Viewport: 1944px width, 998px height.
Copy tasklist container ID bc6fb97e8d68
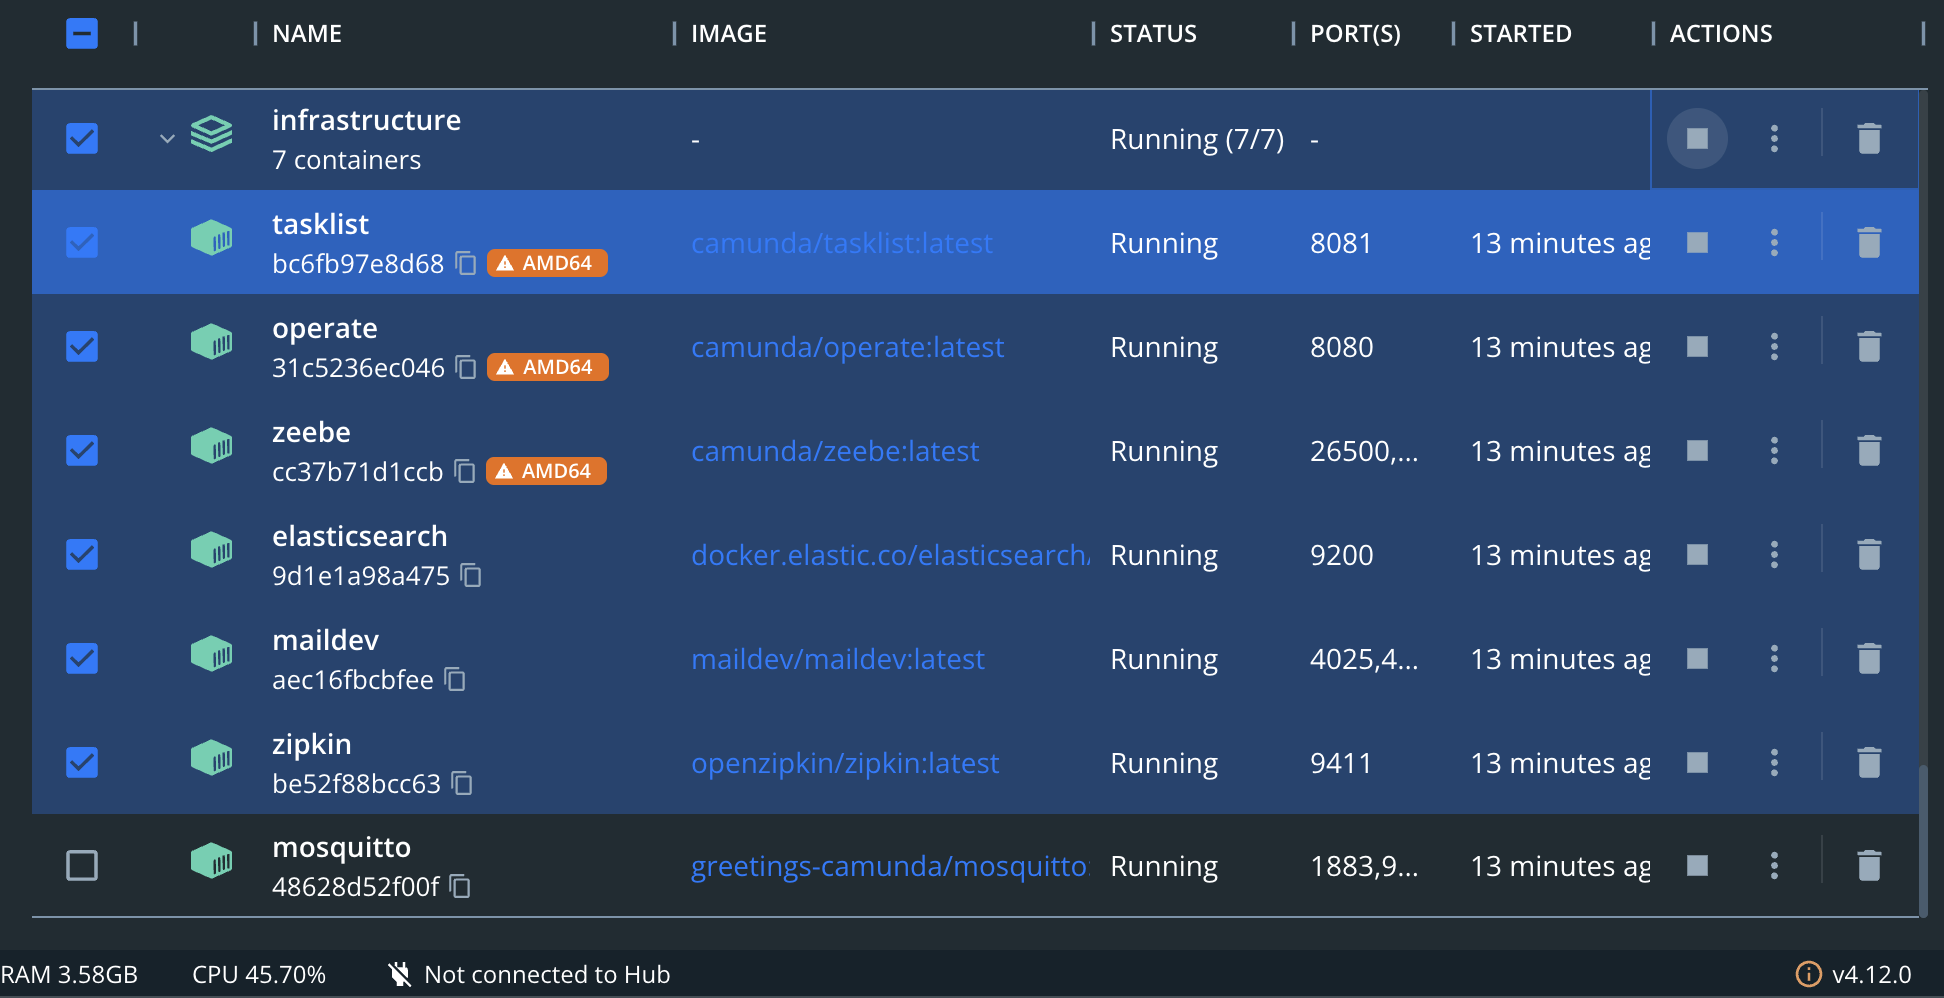(466, 263)
